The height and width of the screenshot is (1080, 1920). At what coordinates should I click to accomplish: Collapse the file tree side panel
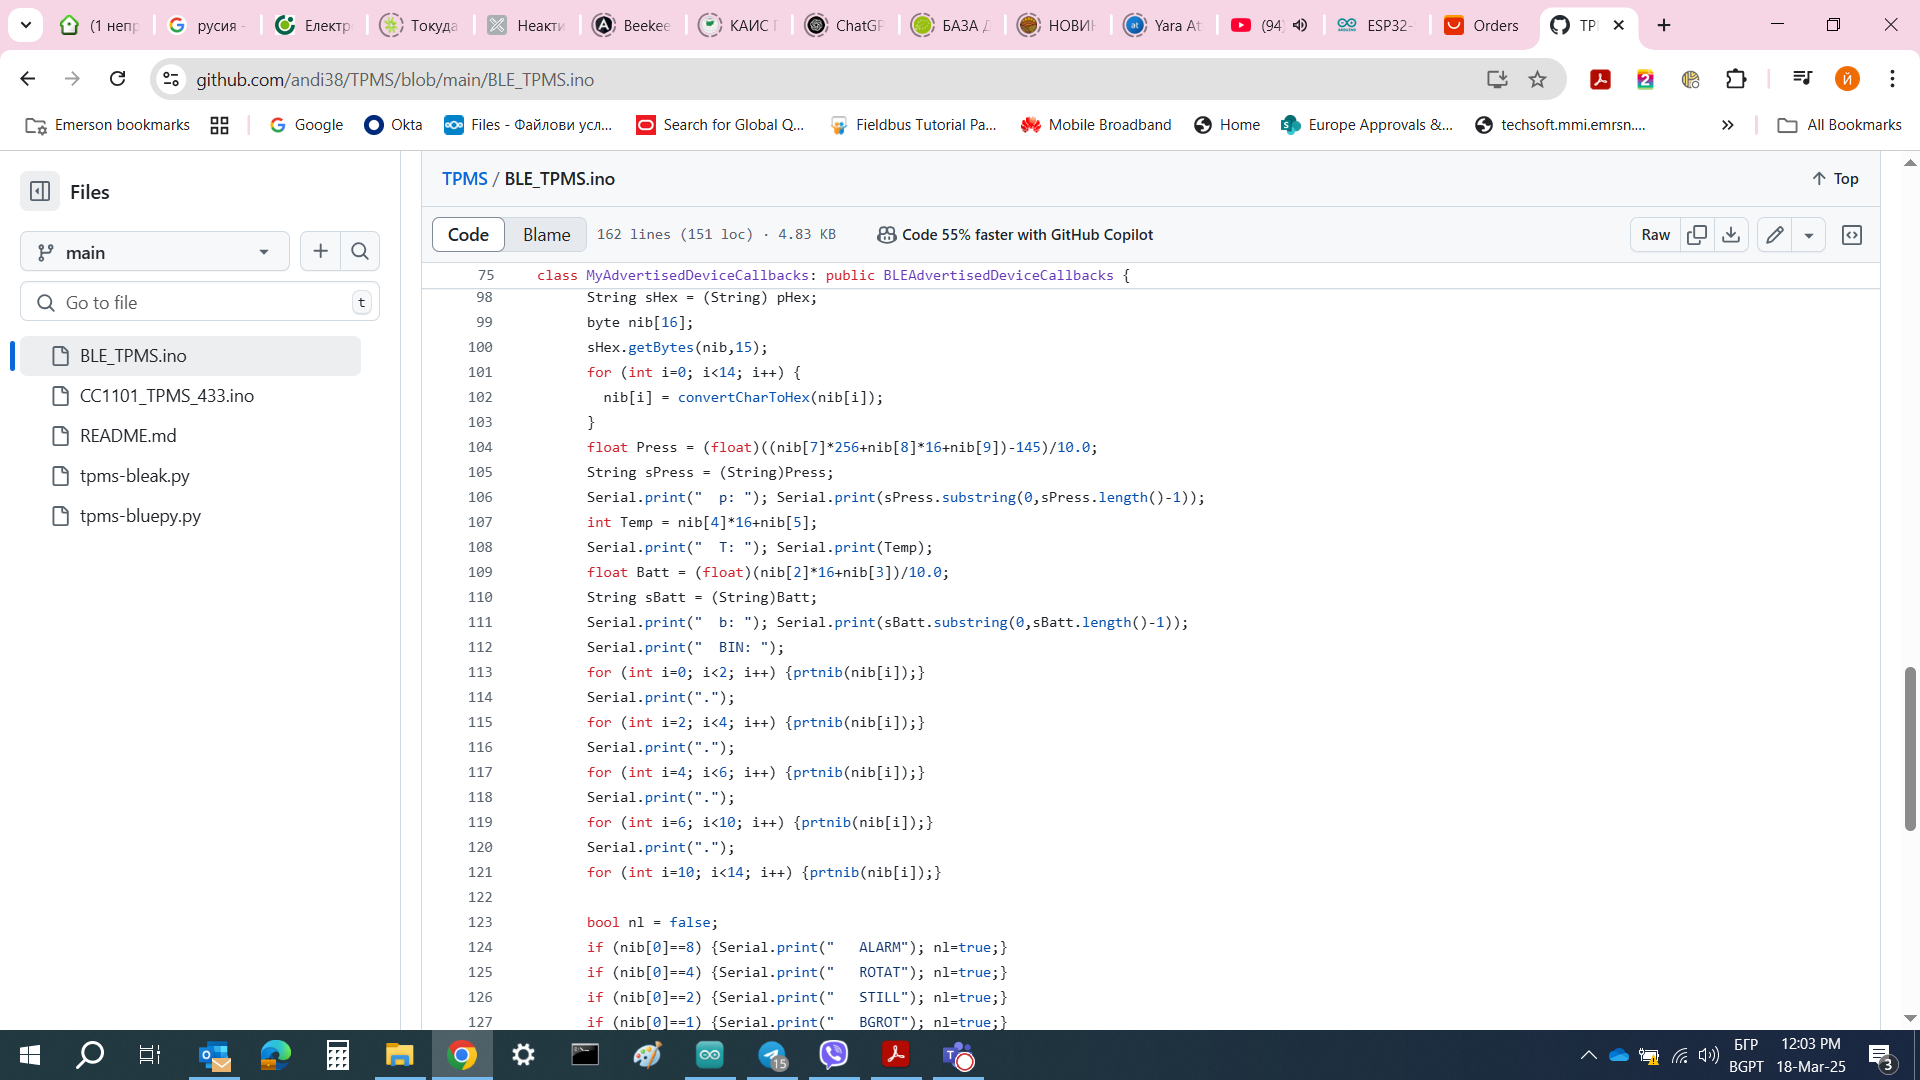pos(40,191)
